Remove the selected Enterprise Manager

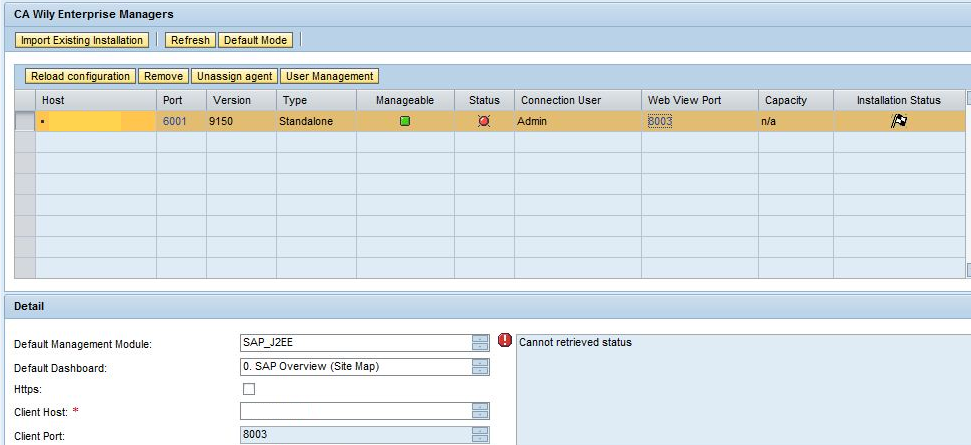click(163, 76)
